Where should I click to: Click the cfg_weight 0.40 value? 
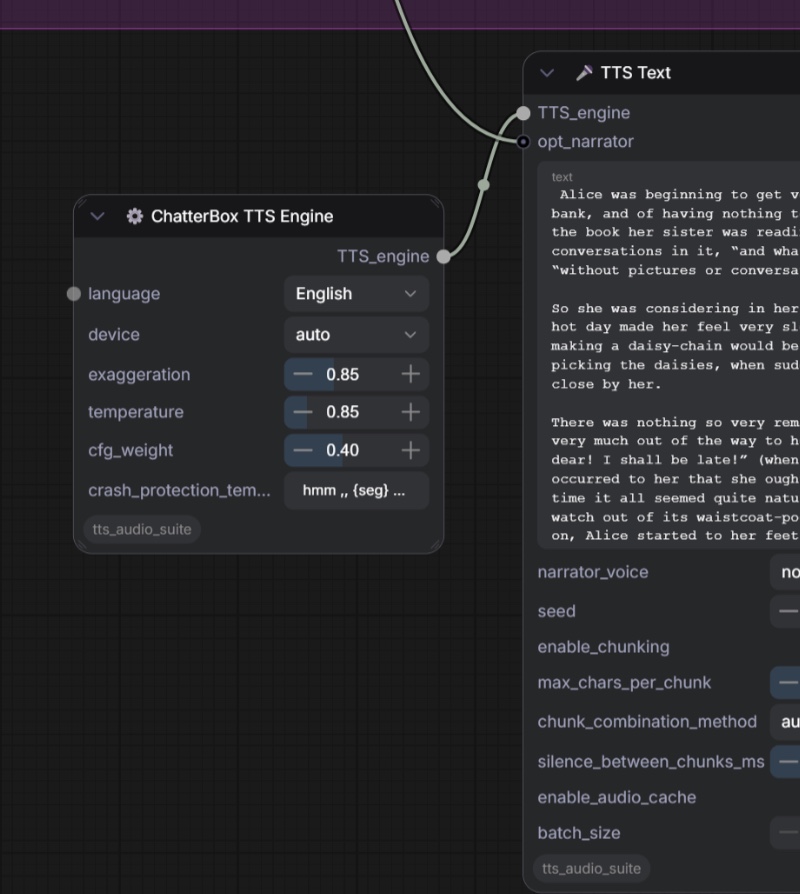(x=343, y=450)
